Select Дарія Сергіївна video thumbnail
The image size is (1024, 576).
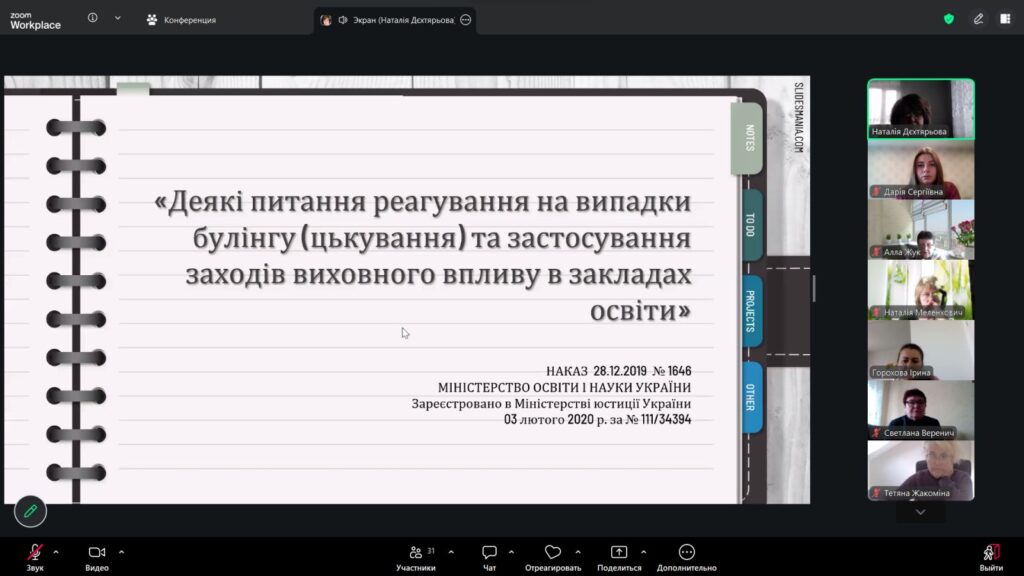921,170
